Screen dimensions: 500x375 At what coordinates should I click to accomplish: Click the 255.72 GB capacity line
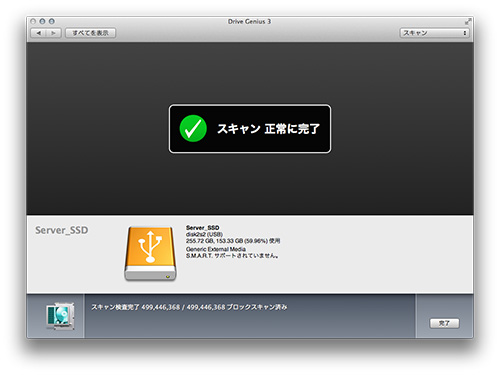[x=233, y=241]
